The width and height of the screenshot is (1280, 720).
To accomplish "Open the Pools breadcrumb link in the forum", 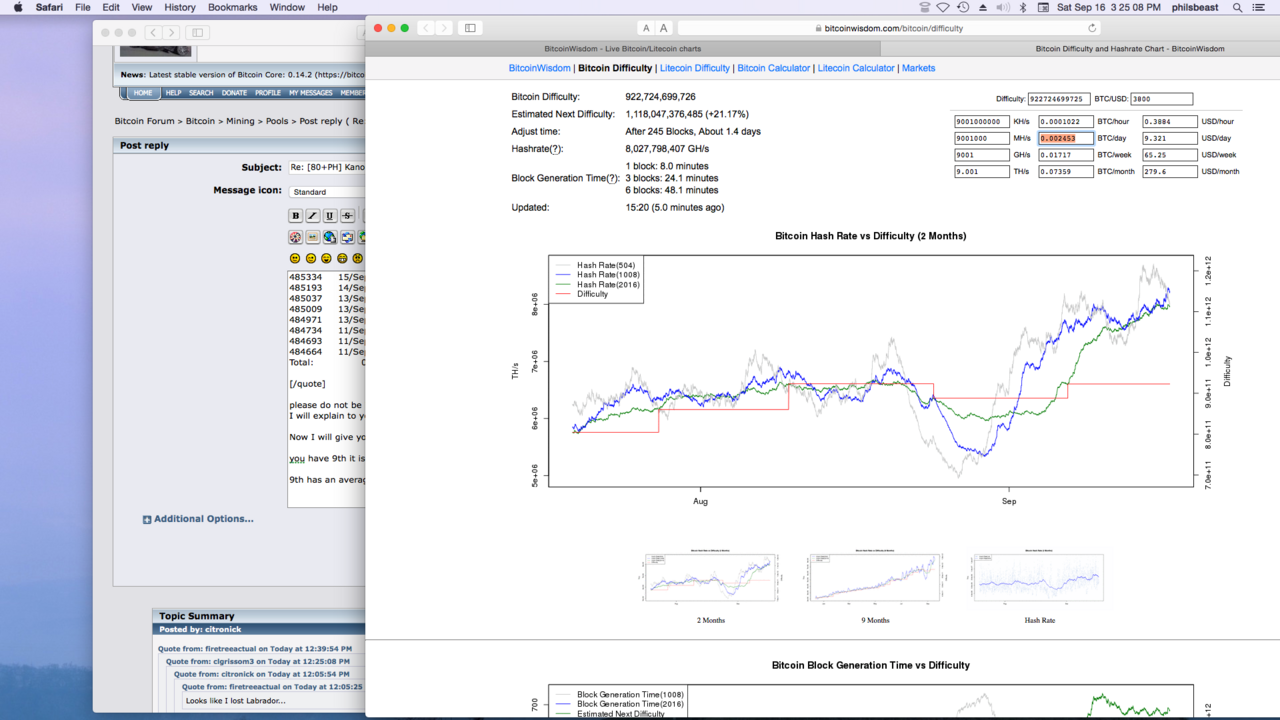I will [277, 121].
